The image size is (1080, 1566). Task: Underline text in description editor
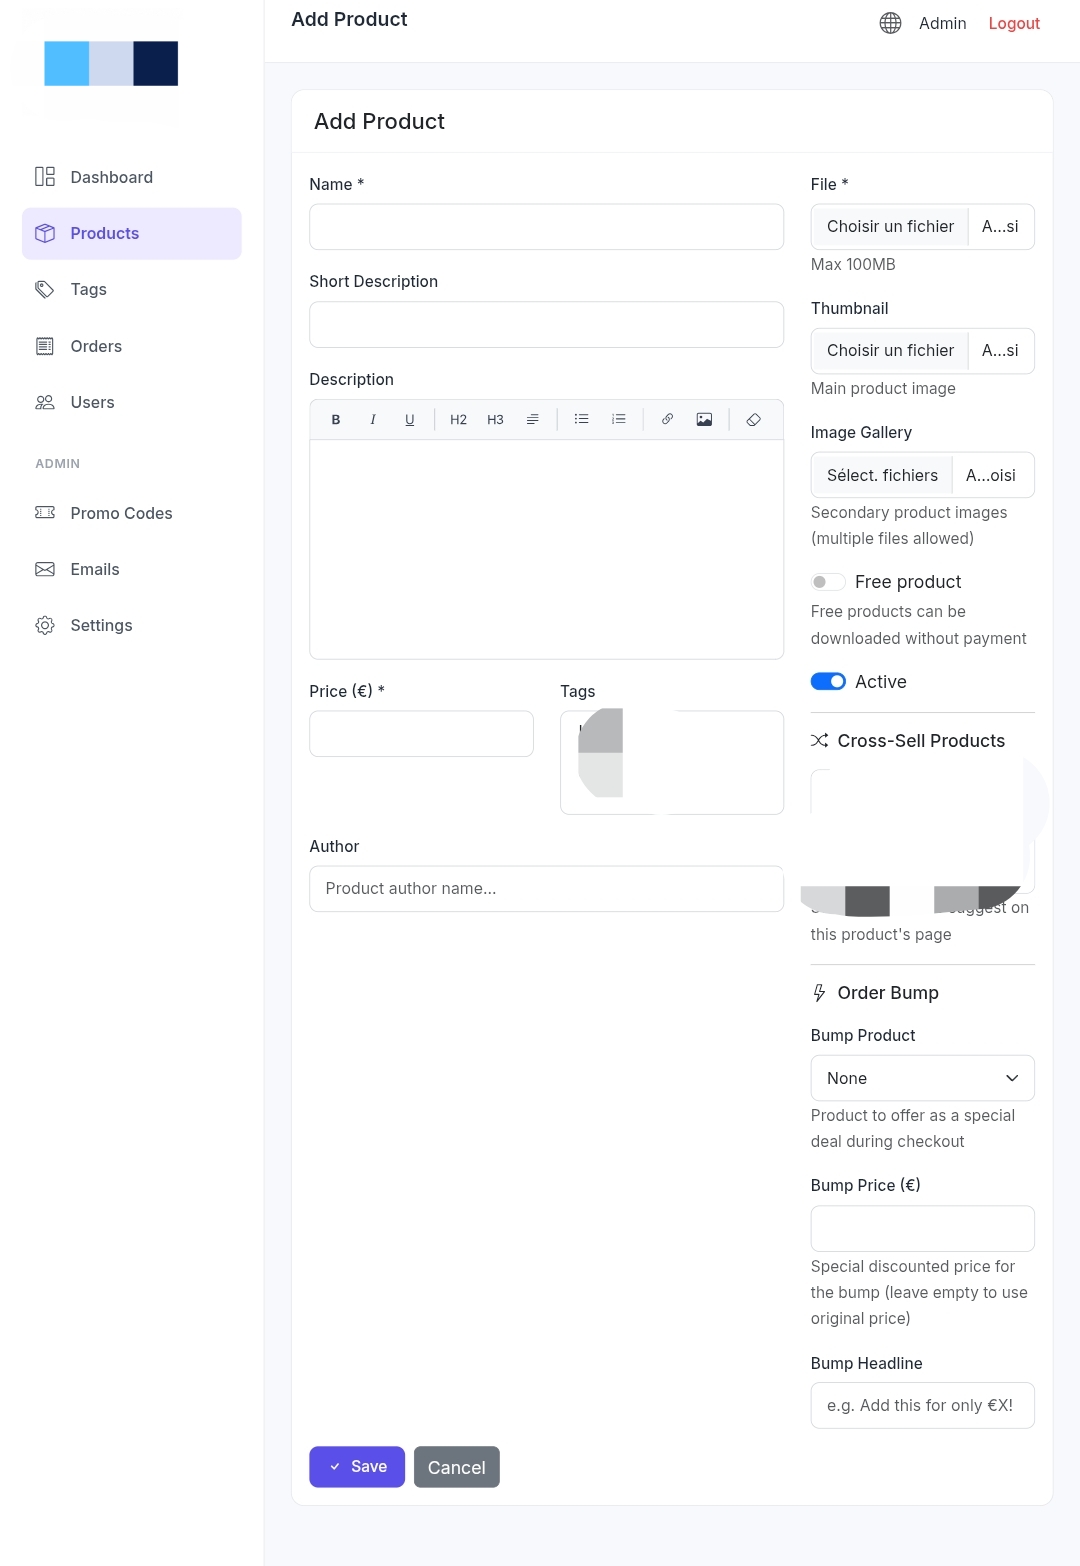point(410,420)
